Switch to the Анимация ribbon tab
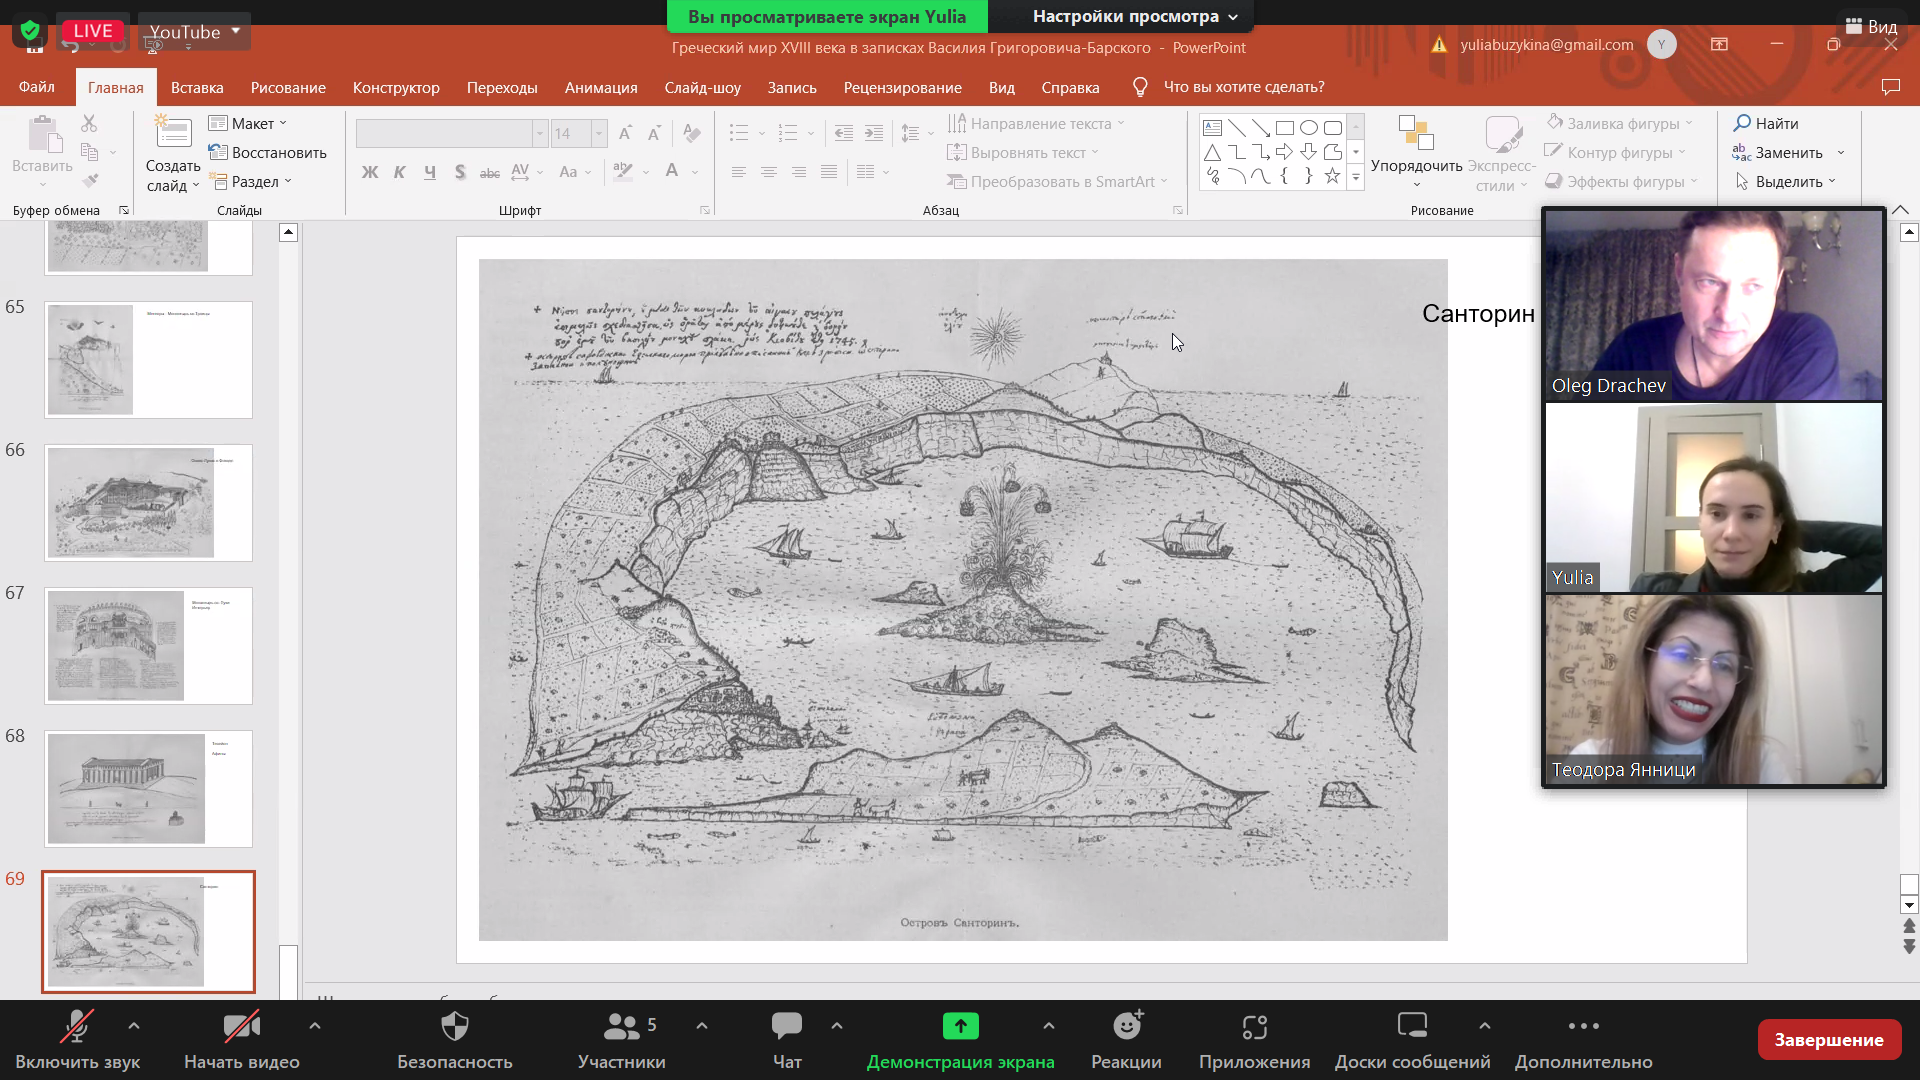This screenshot has height=1080, width=1920. click(601, 87)
